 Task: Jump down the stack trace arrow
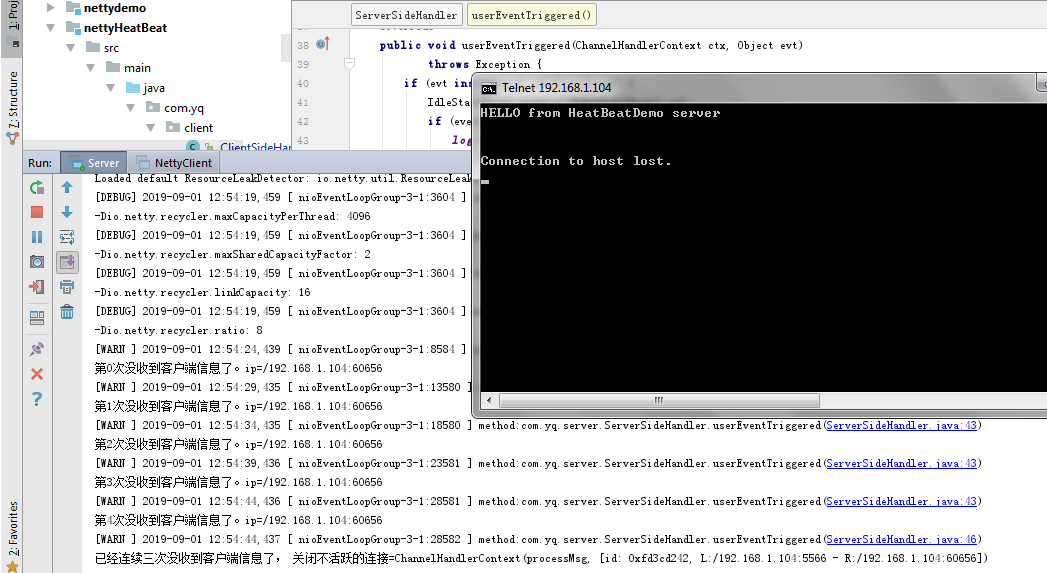point(67,212)
